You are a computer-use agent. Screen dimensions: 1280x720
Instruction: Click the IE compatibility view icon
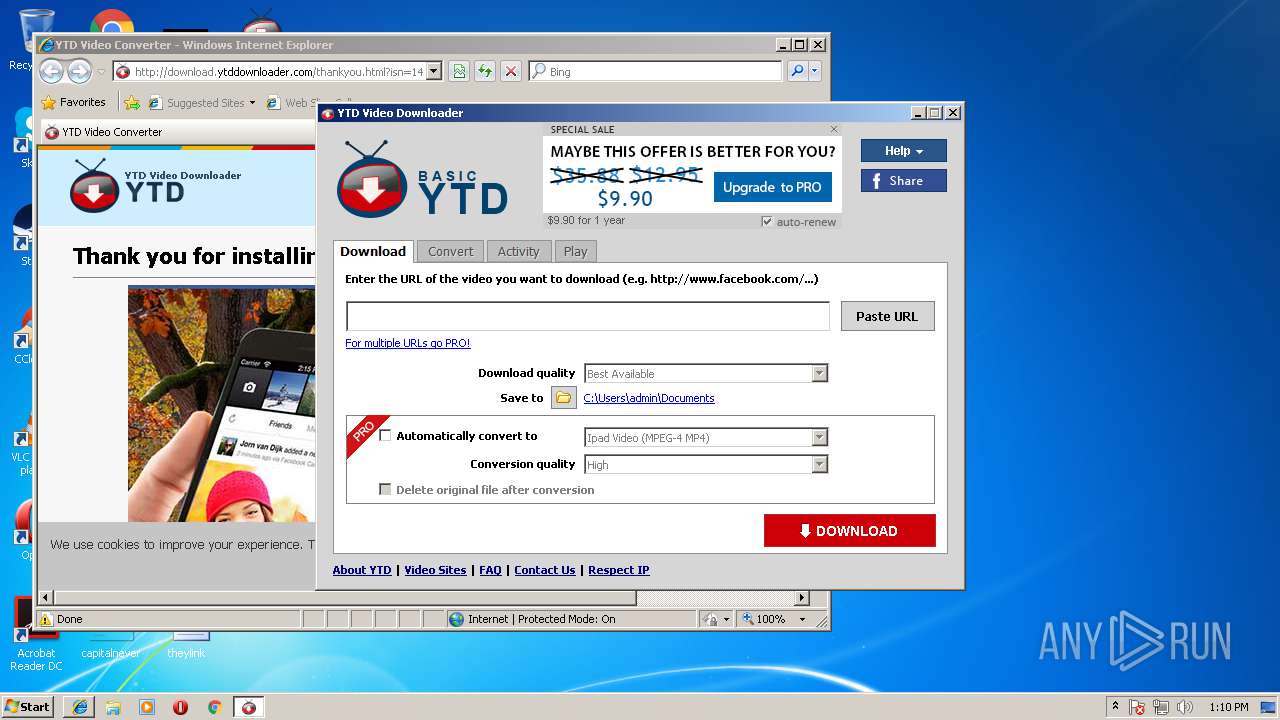point(459,71)
